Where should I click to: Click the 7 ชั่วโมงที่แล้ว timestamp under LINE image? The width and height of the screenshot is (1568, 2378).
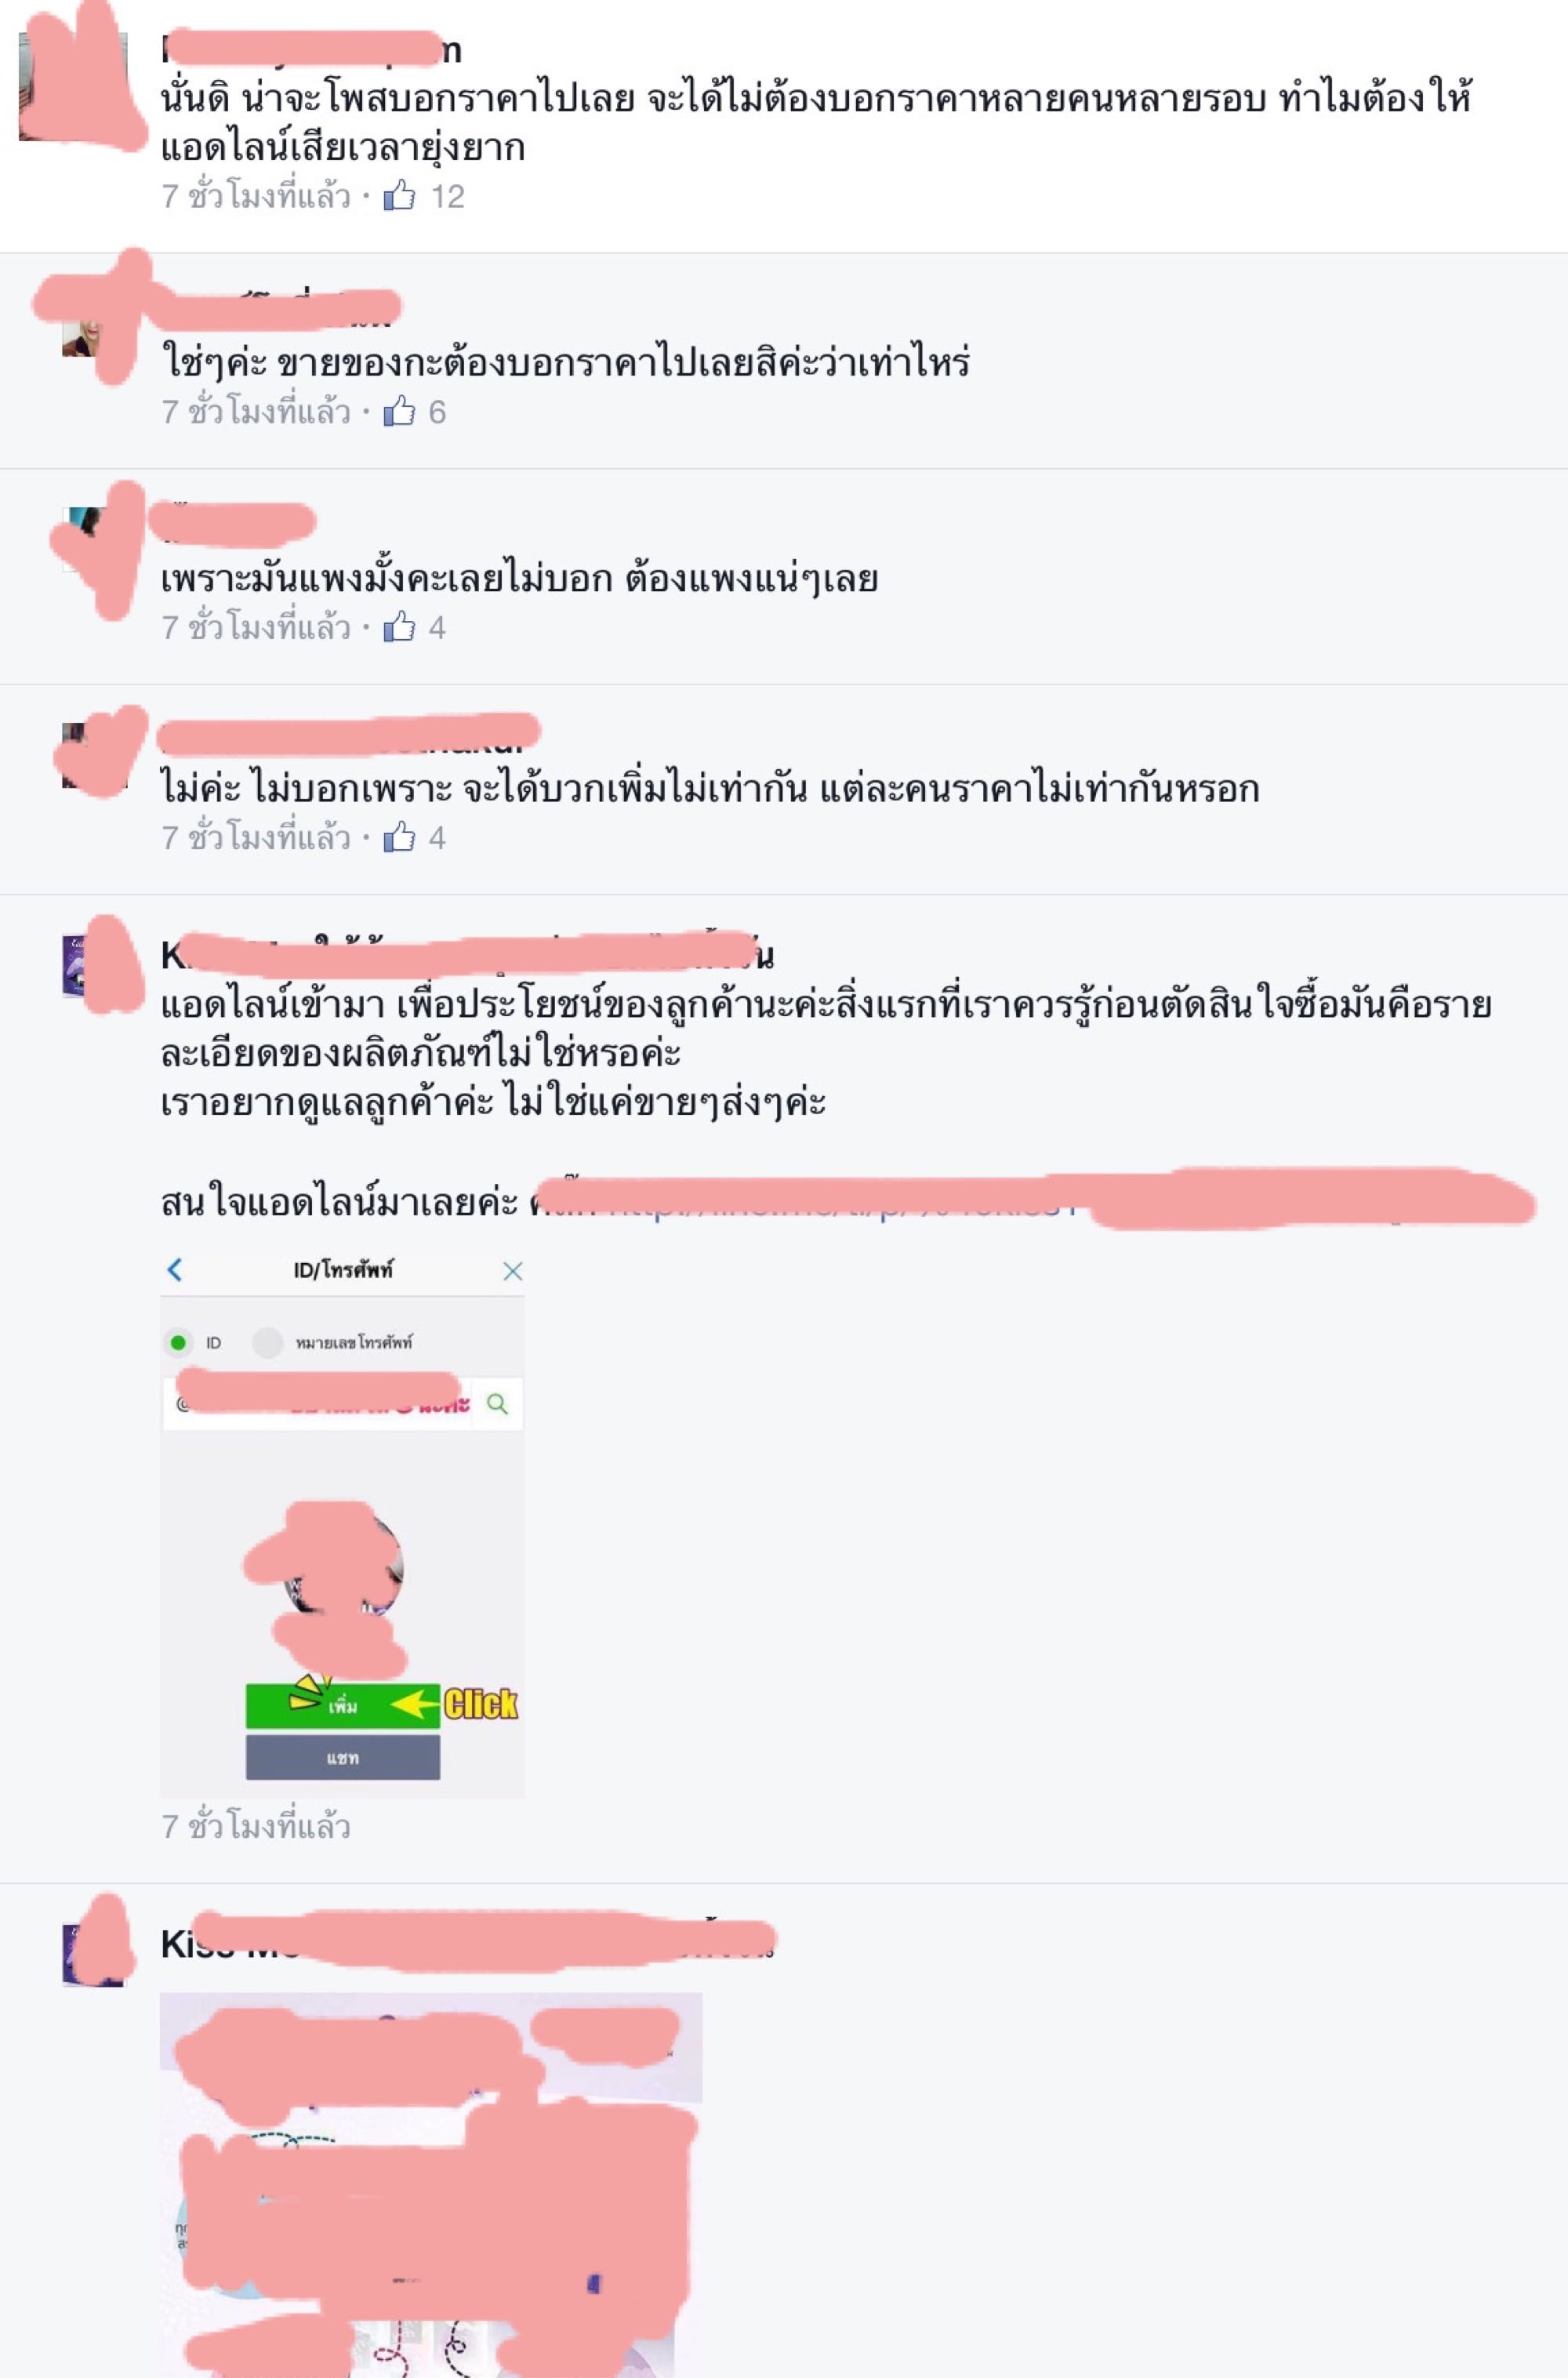(x=256, y=1826)
